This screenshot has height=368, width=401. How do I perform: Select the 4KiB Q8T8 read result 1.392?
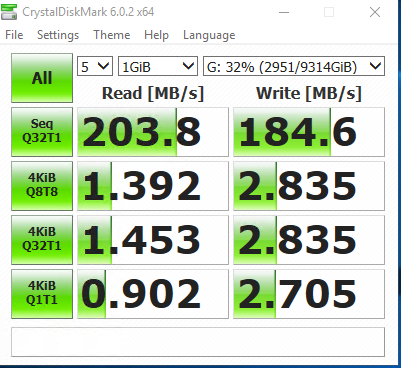tap(153, 186)
